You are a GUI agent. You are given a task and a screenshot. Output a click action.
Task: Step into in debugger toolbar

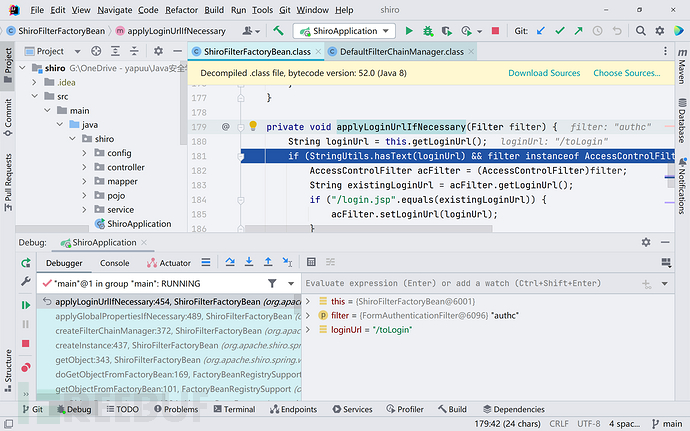click(x=249, y=262)
